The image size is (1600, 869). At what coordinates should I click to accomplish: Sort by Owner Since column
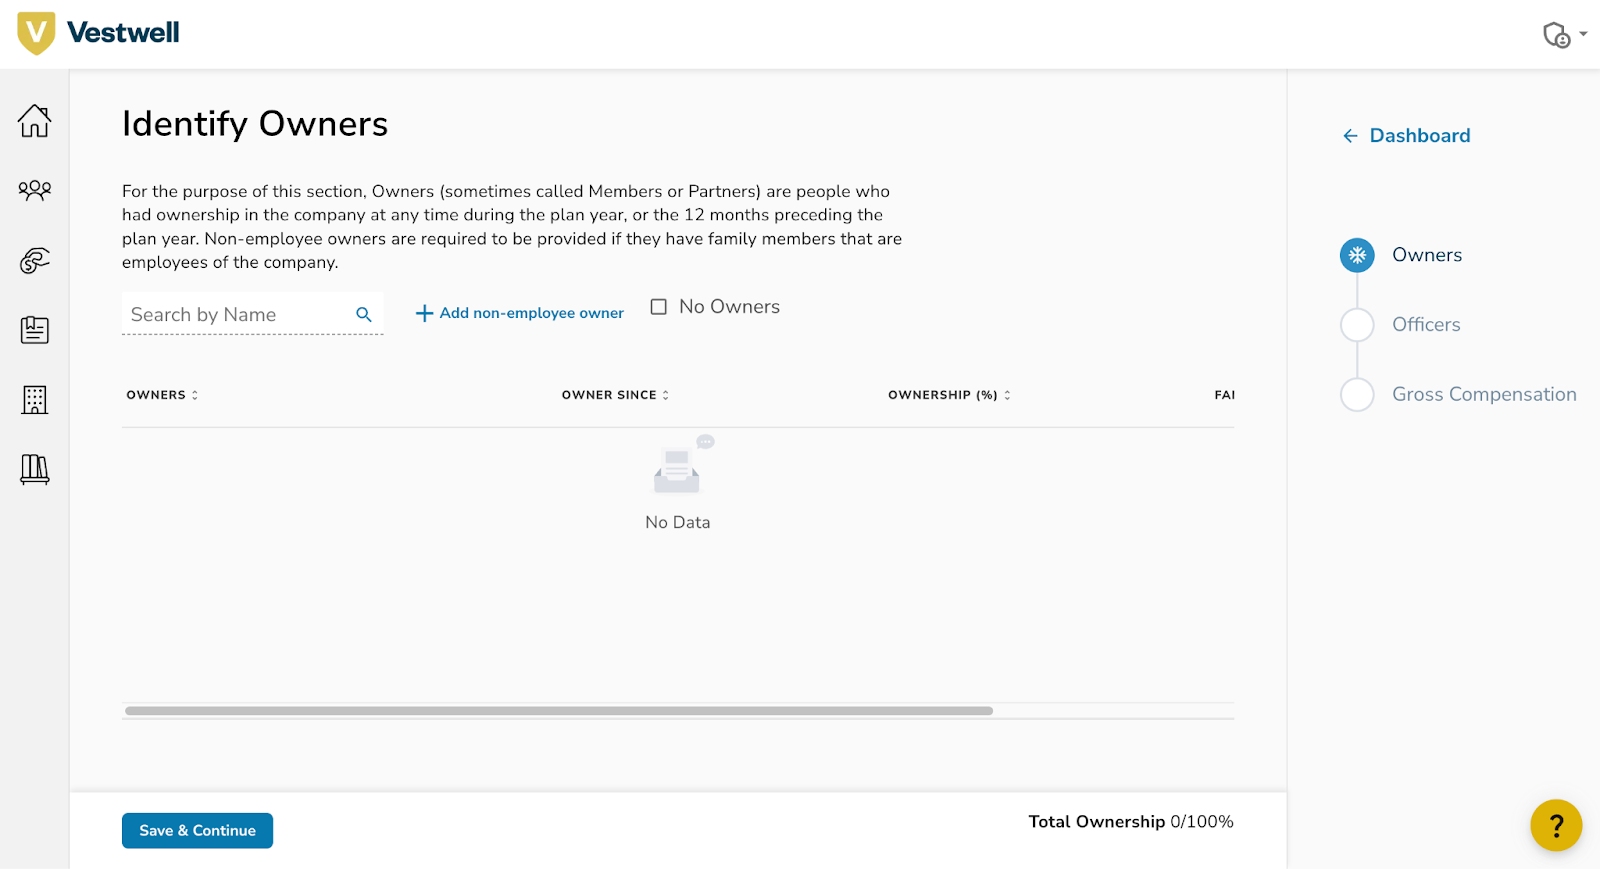tap(615, 395)
